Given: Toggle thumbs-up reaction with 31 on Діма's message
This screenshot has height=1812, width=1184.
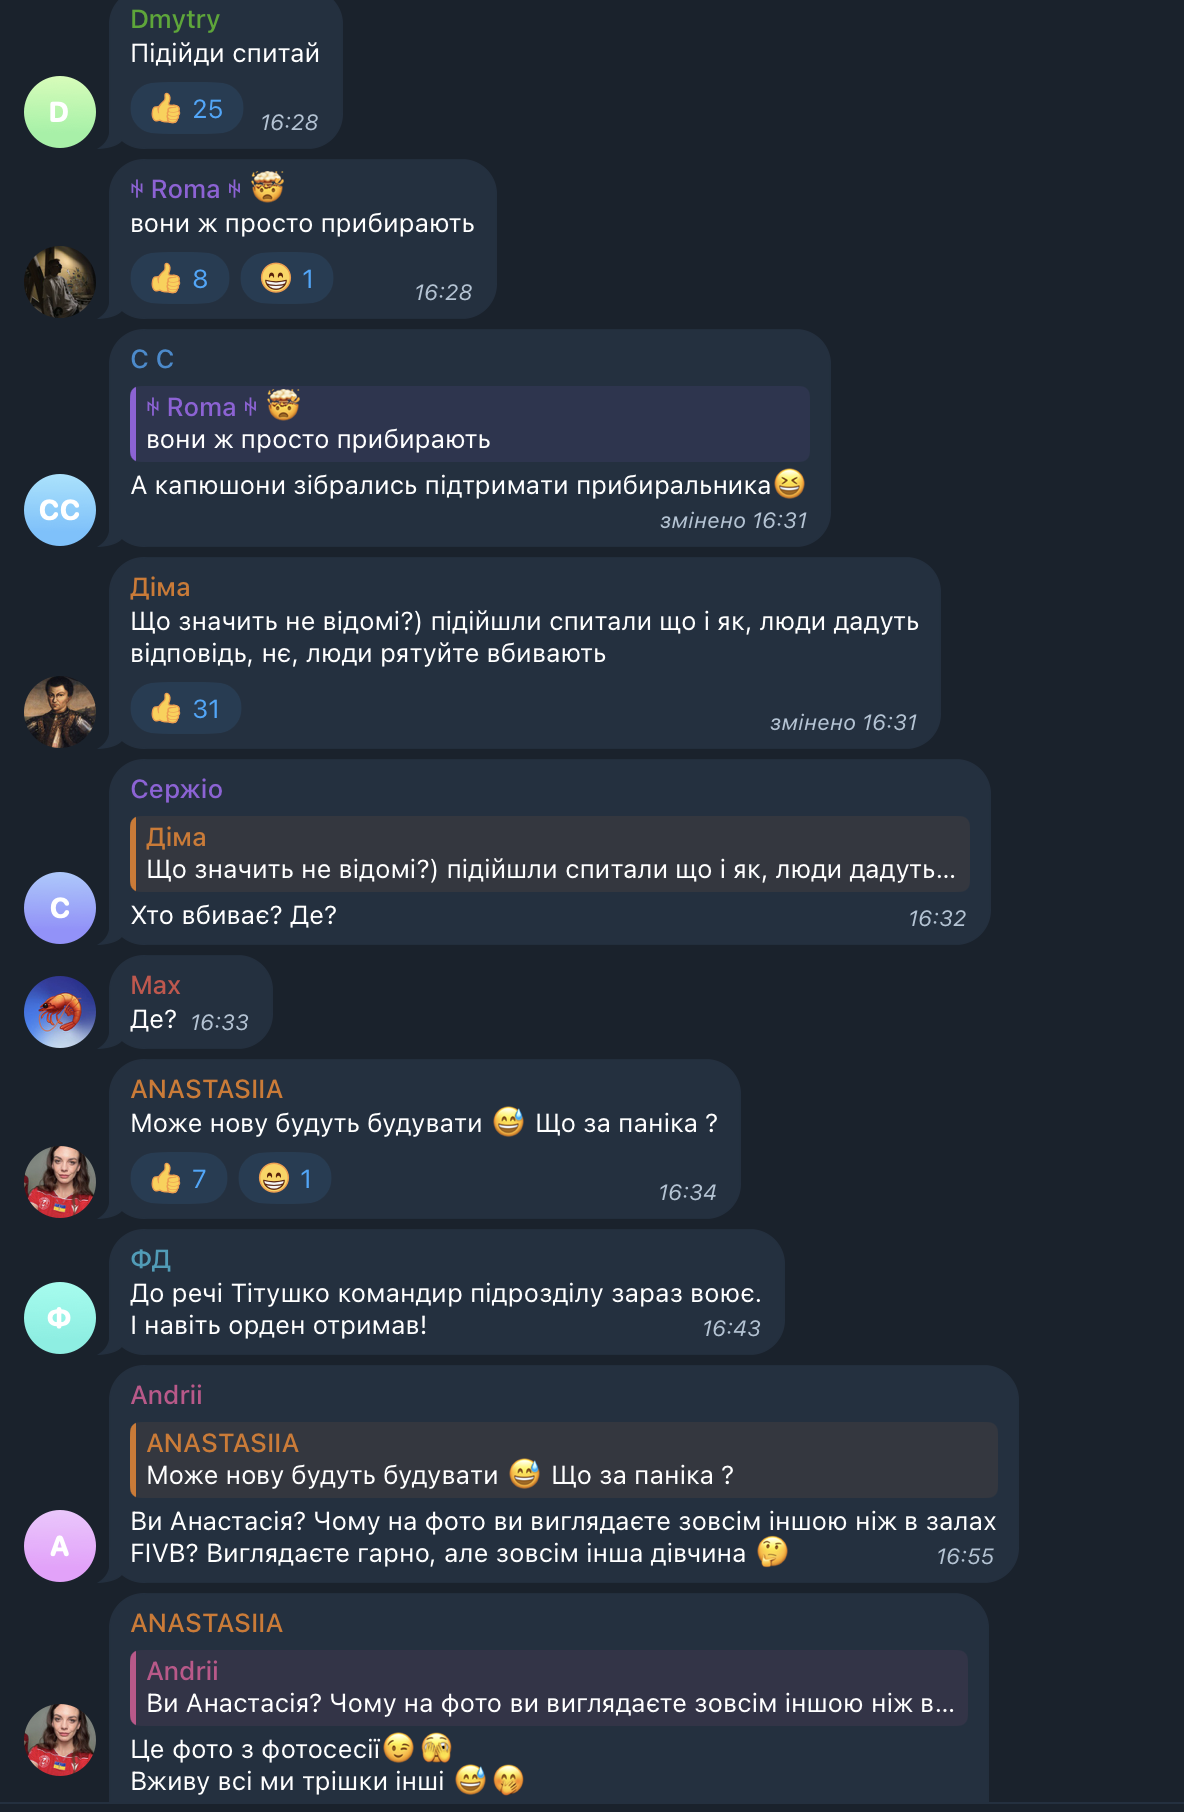Looking at the screenshot, I should pyautogui.click(x=186, y=709).
